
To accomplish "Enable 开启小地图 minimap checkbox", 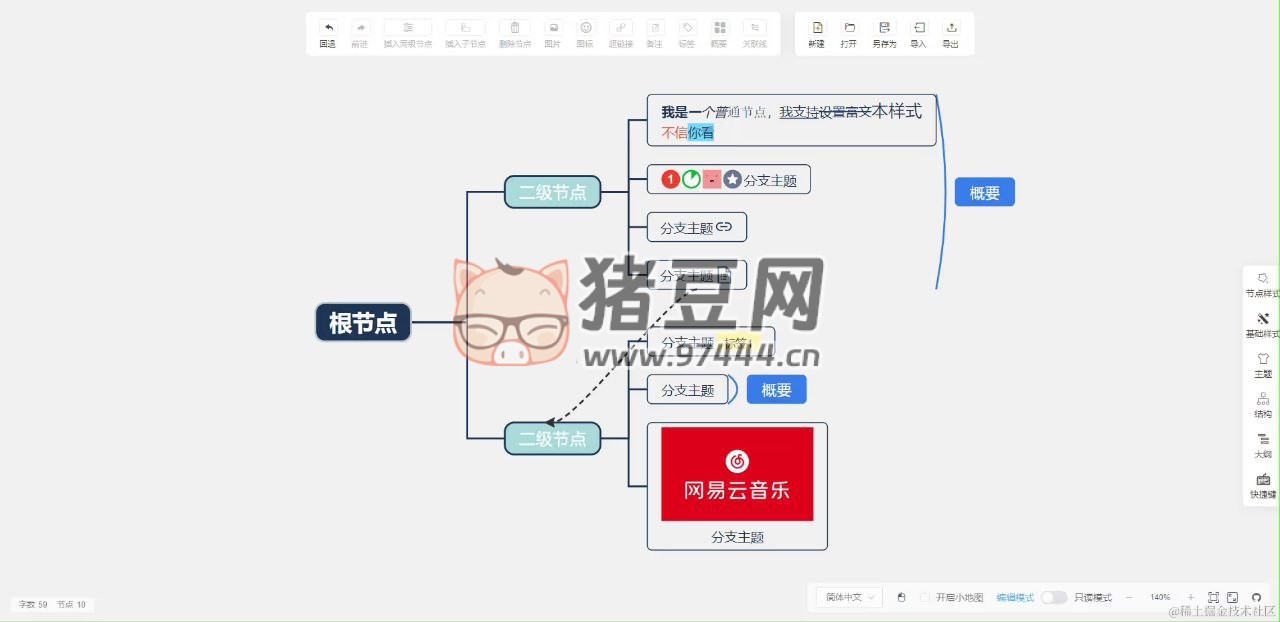I will click(925, 596).
